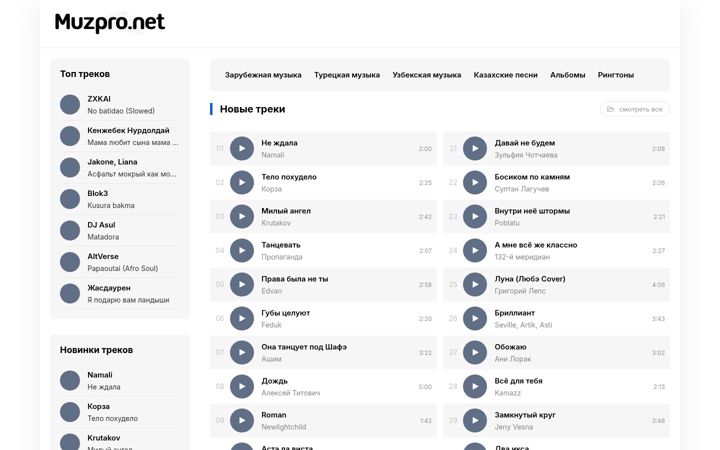The image size is (720, 450).
Task: Click track number 25 beside Луна
Action: 453,284
